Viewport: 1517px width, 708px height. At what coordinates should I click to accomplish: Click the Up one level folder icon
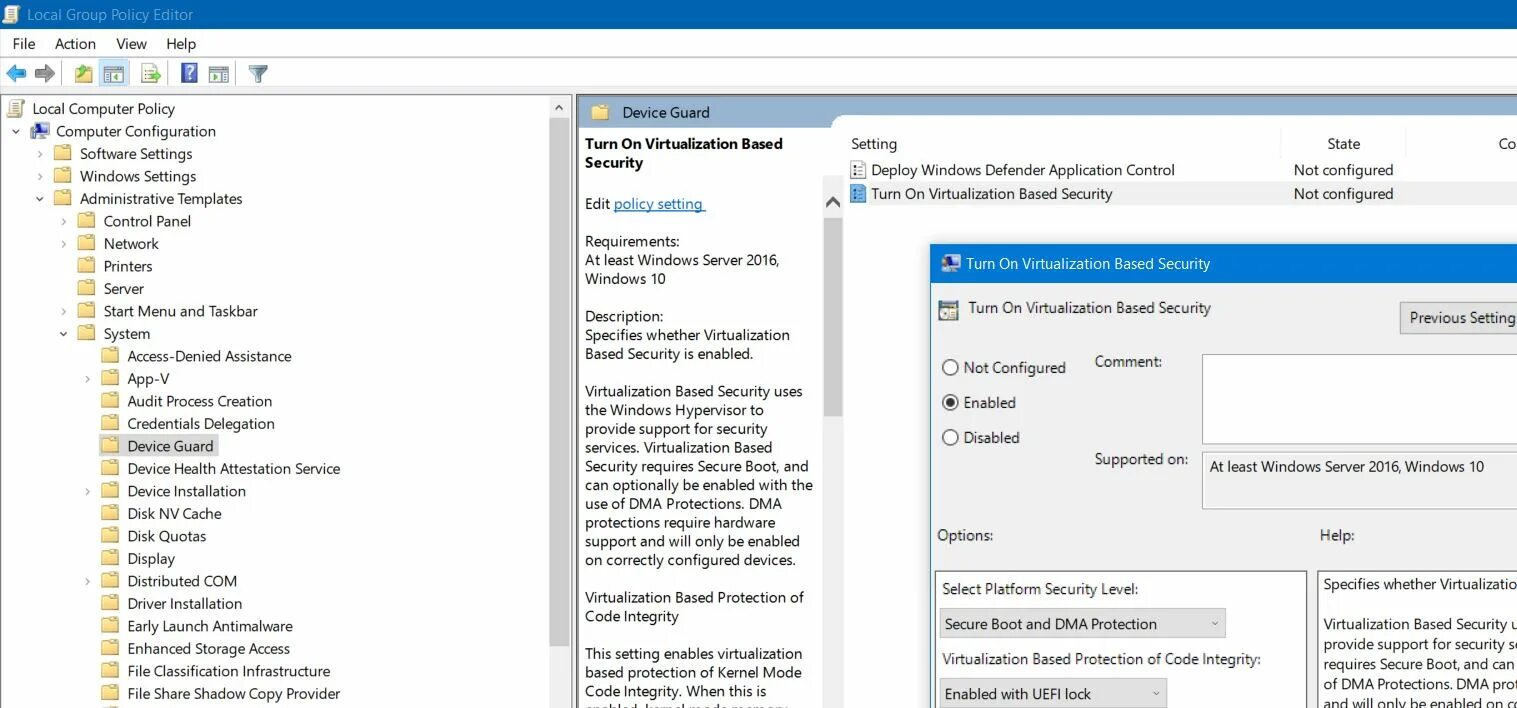(84, 73)
